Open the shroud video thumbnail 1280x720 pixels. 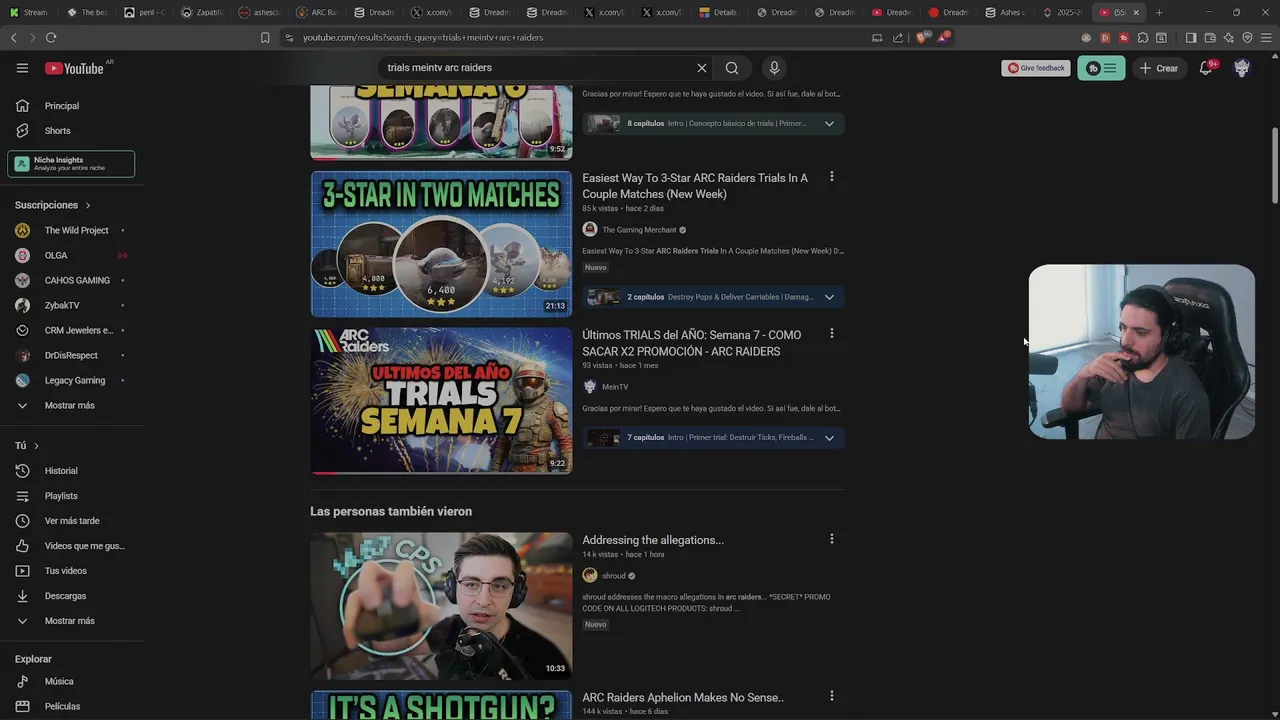(441, 606)
